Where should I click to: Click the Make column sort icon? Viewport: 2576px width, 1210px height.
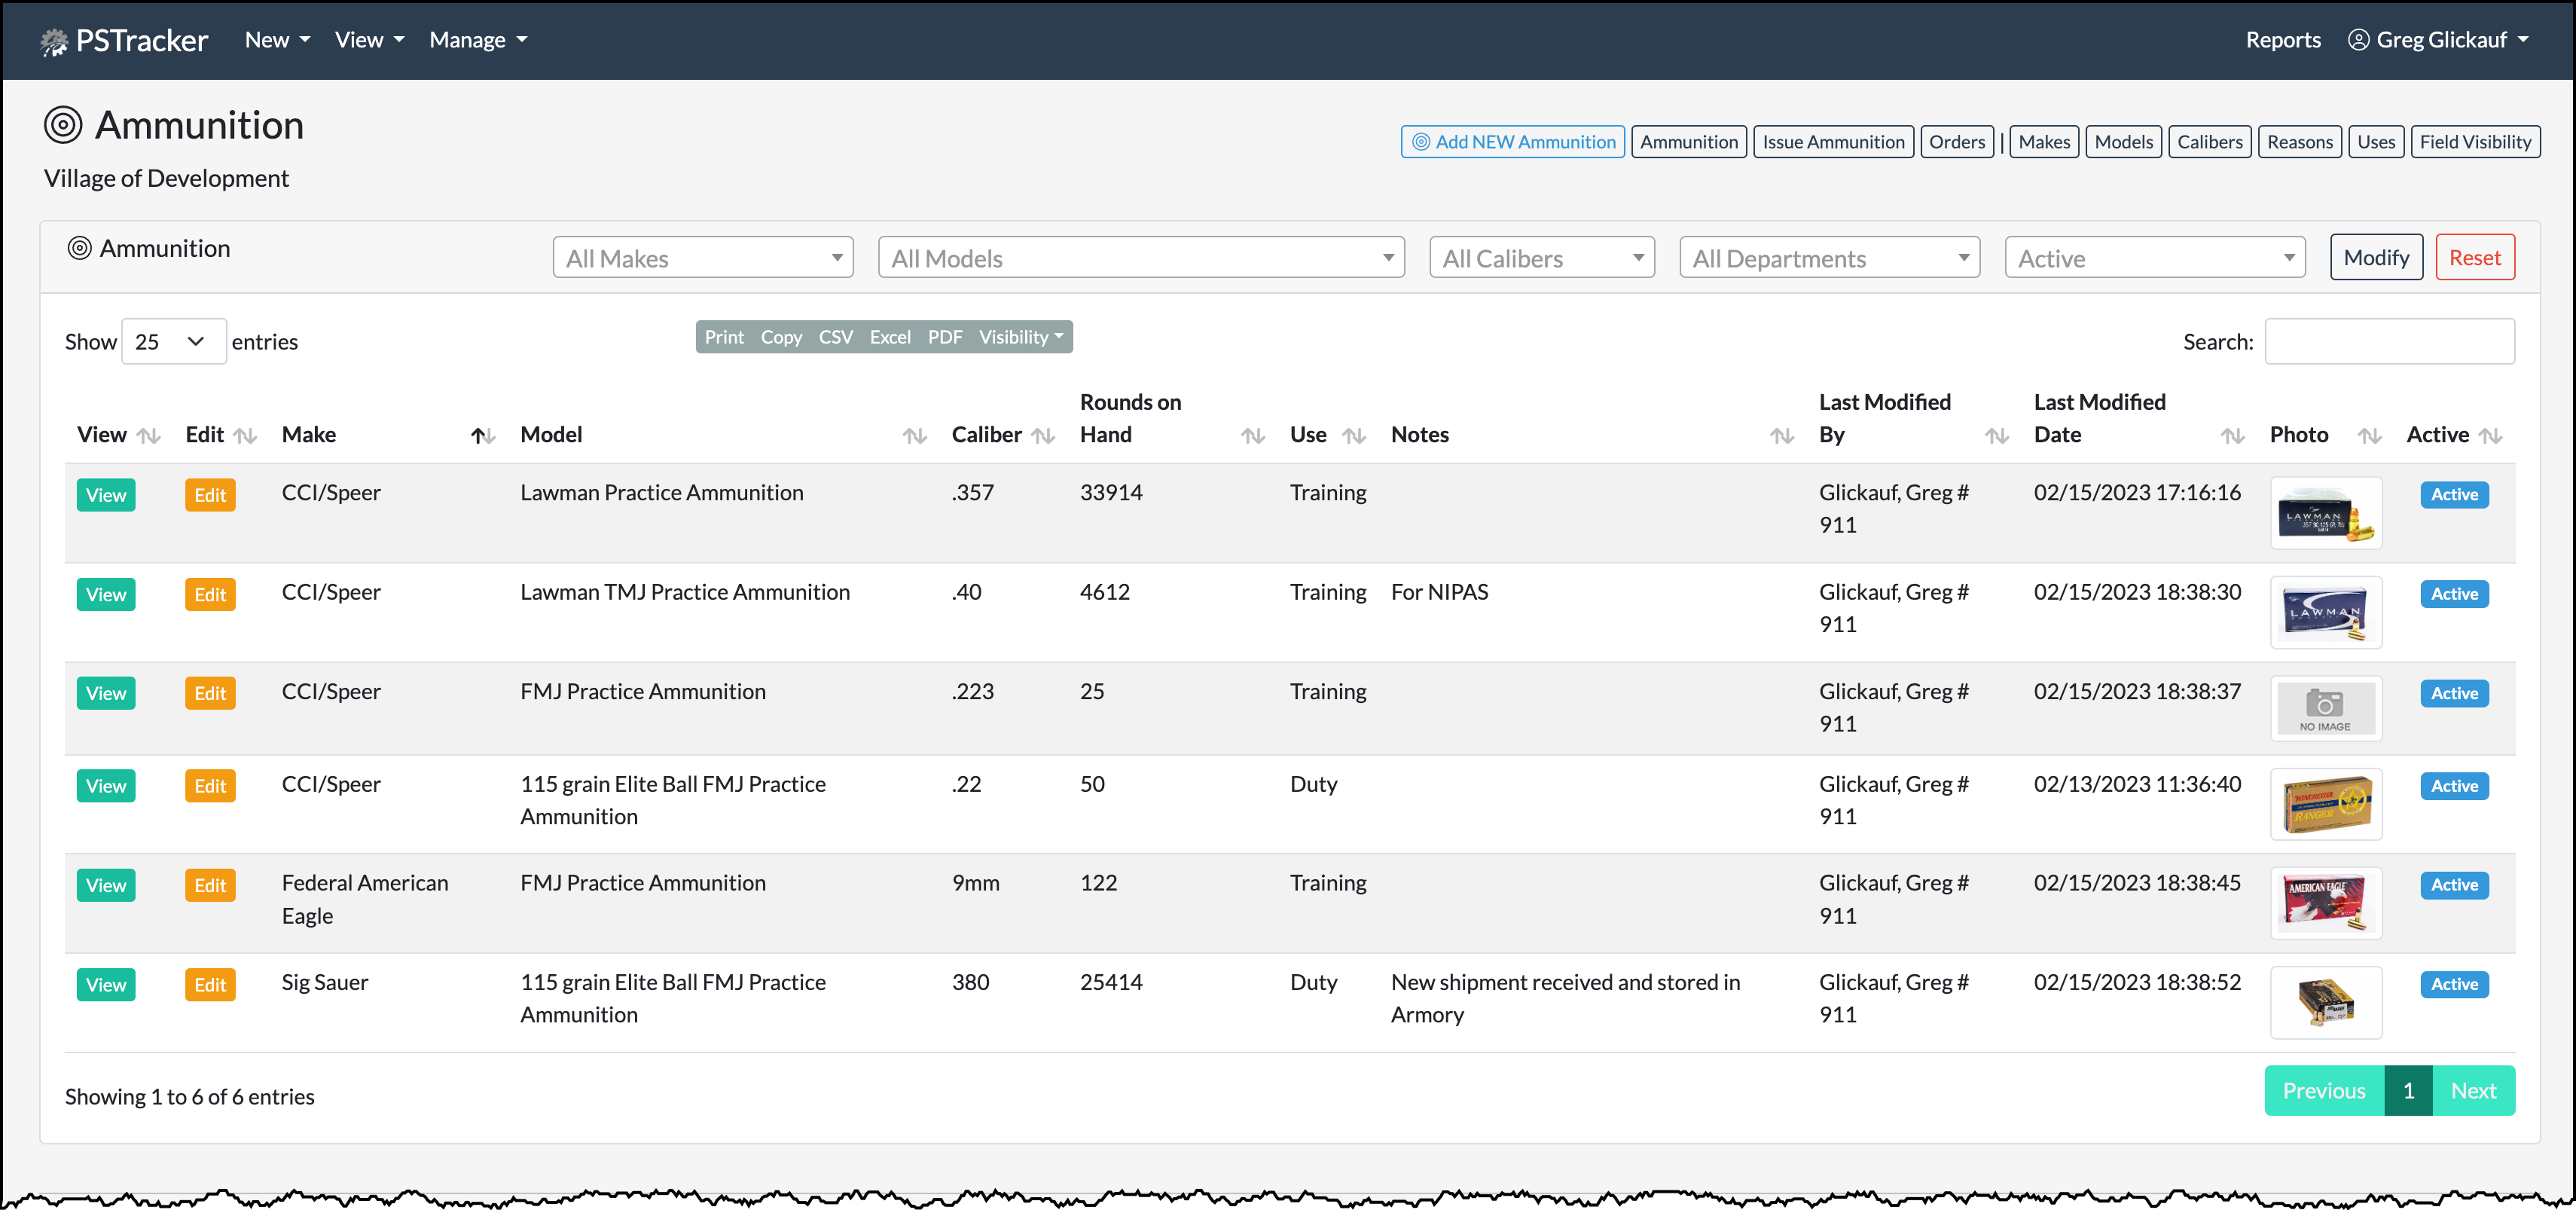coord(483,436)
